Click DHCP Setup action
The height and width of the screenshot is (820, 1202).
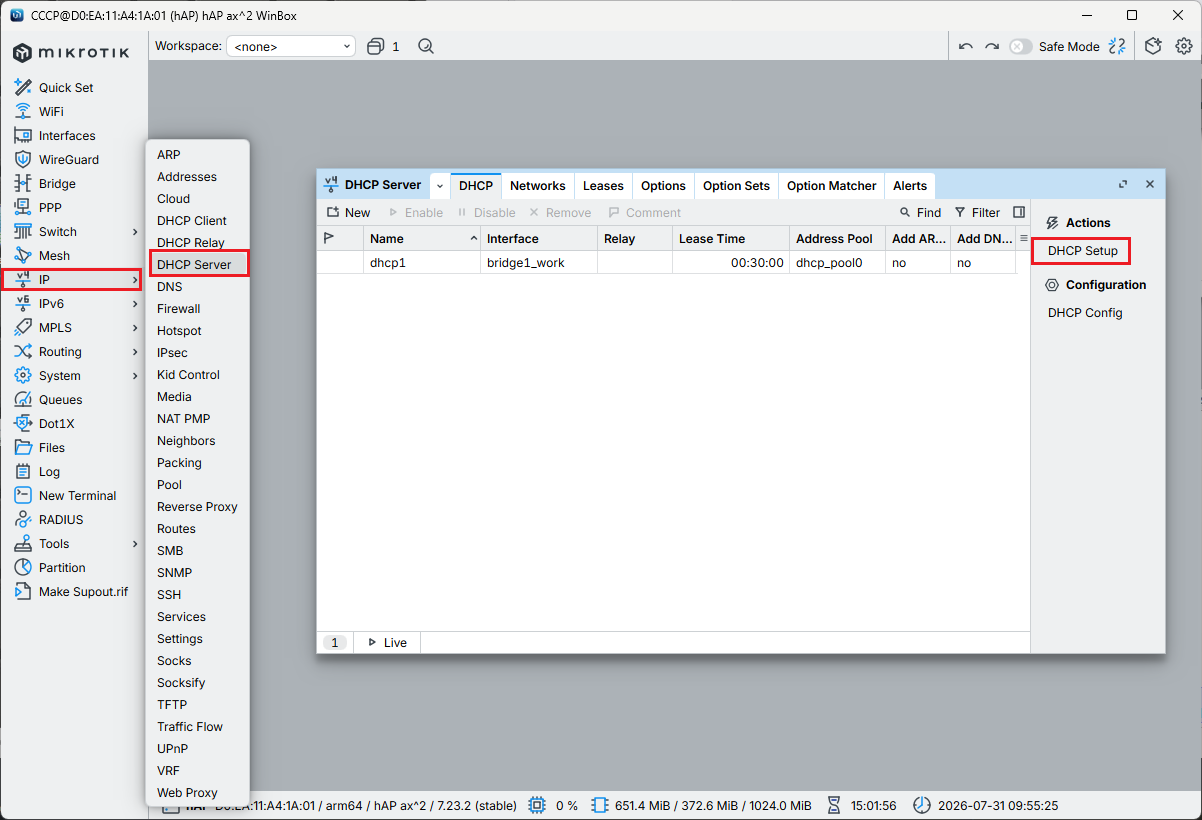(x=1082, y=251)
